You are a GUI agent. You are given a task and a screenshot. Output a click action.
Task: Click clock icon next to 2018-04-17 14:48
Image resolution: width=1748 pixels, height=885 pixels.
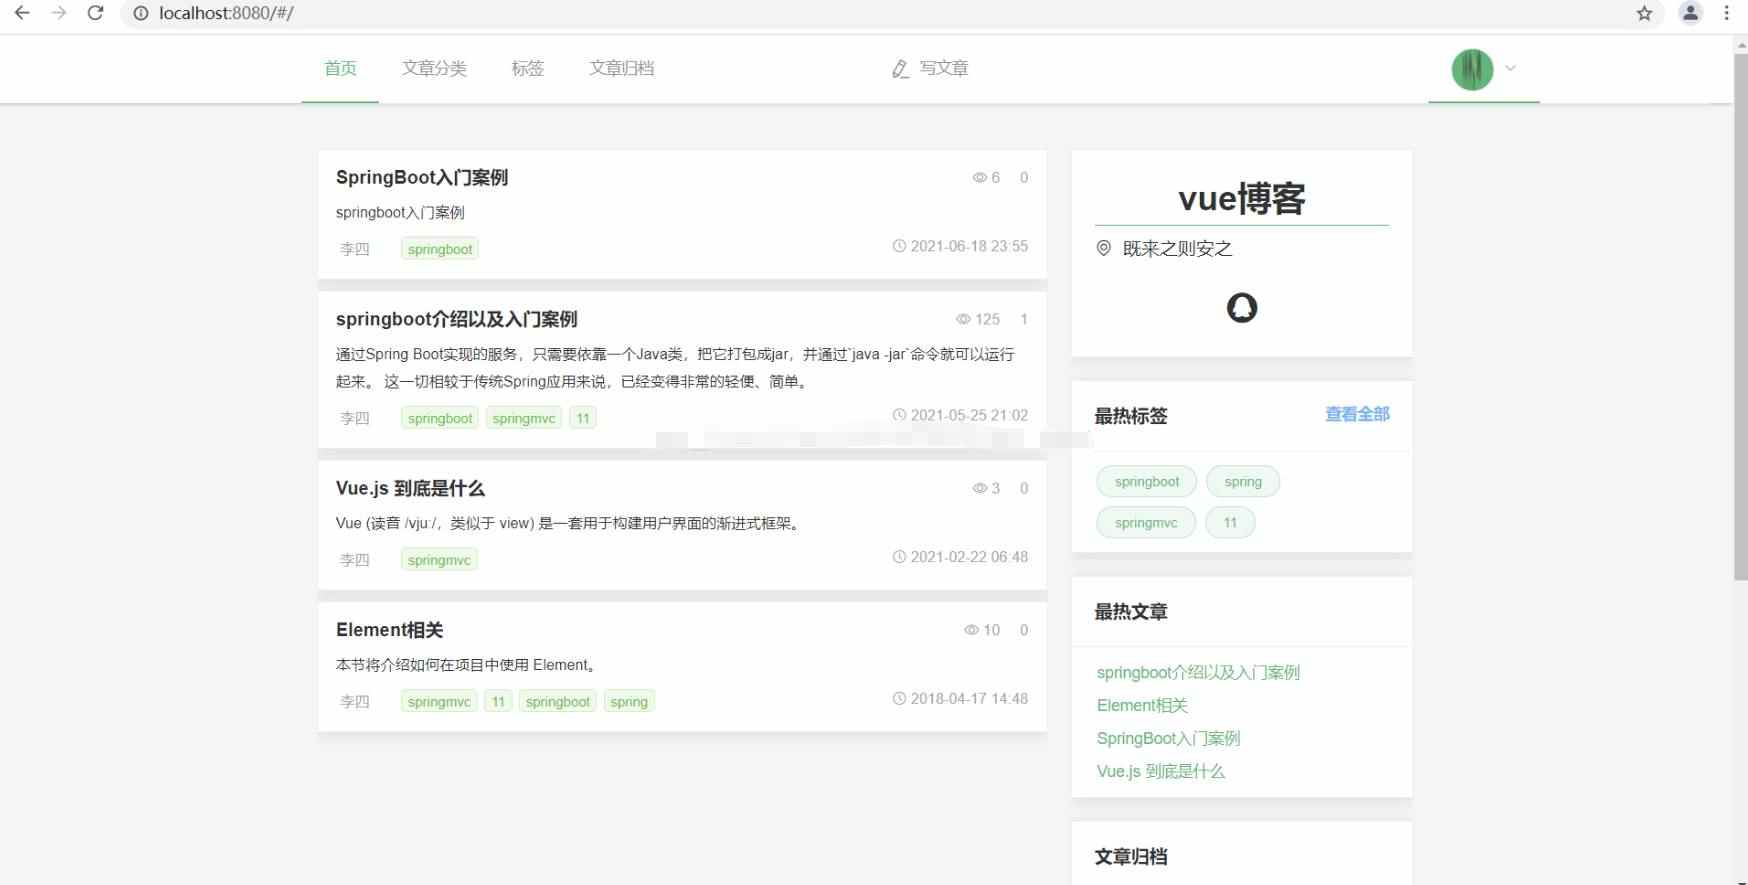point(899,699)
